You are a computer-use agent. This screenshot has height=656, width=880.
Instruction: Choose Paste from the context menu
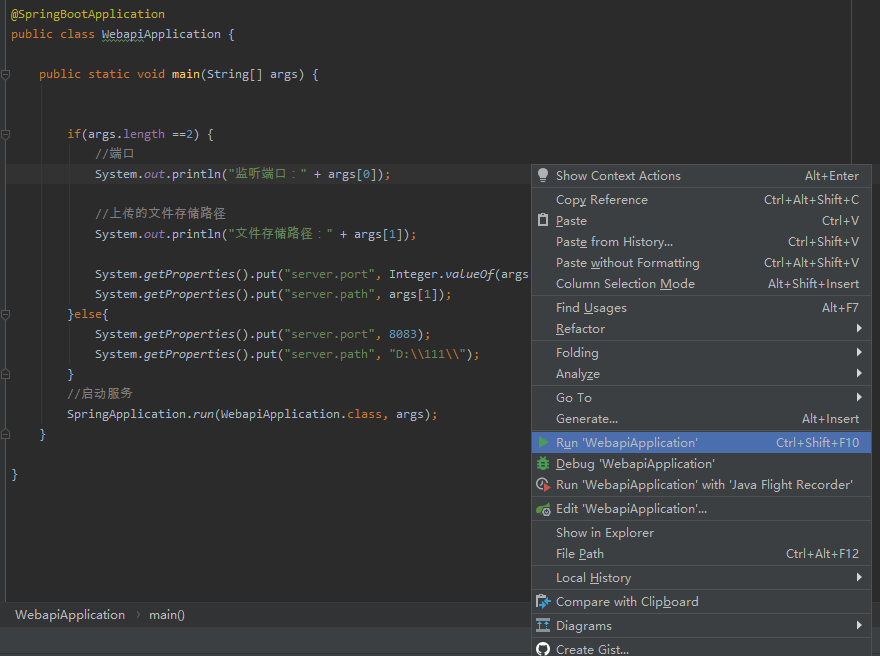click(701, 221)
